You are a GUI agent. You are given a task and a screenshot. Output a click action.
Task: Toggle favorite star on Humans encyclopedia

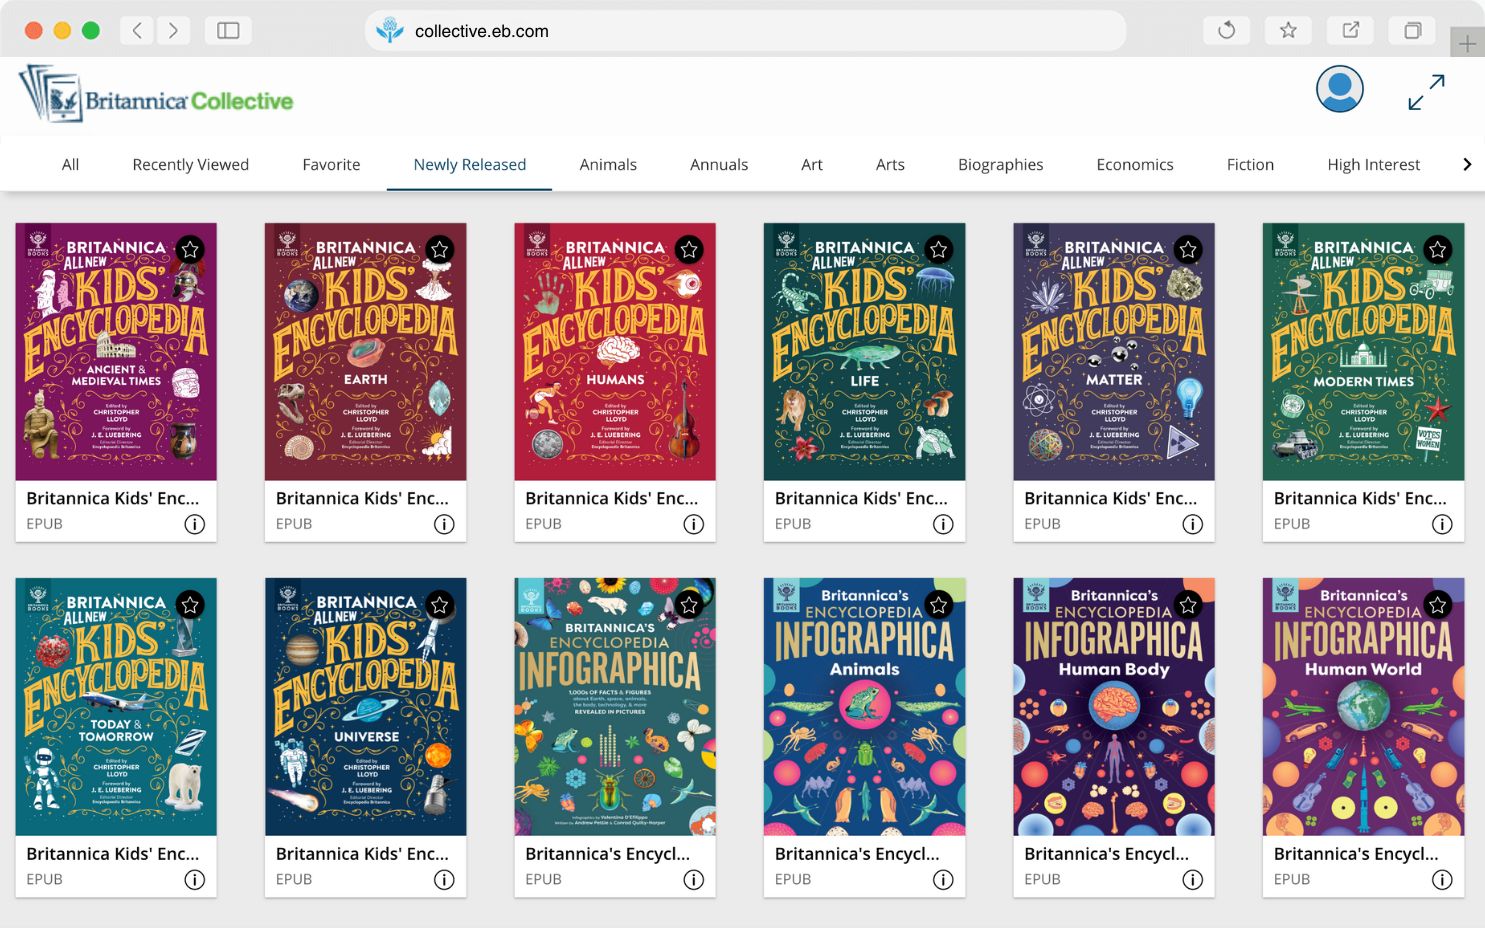[689, 250]
